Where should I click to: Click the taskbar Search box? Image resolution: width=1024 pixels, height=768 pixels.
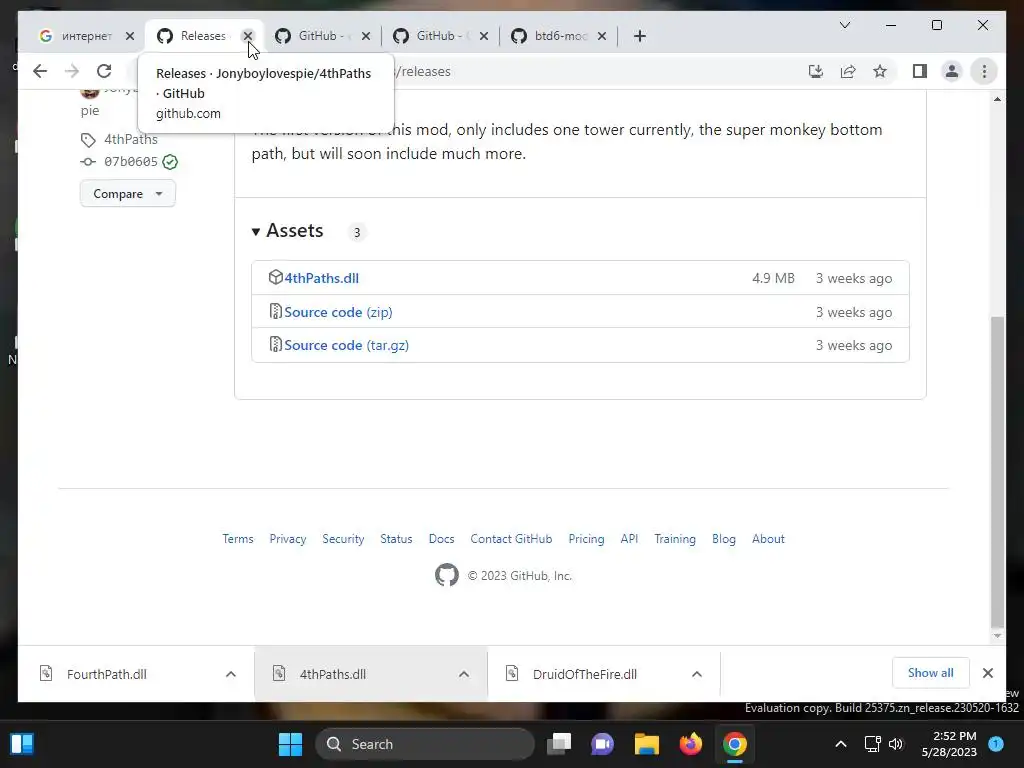(x=425, y=744)
